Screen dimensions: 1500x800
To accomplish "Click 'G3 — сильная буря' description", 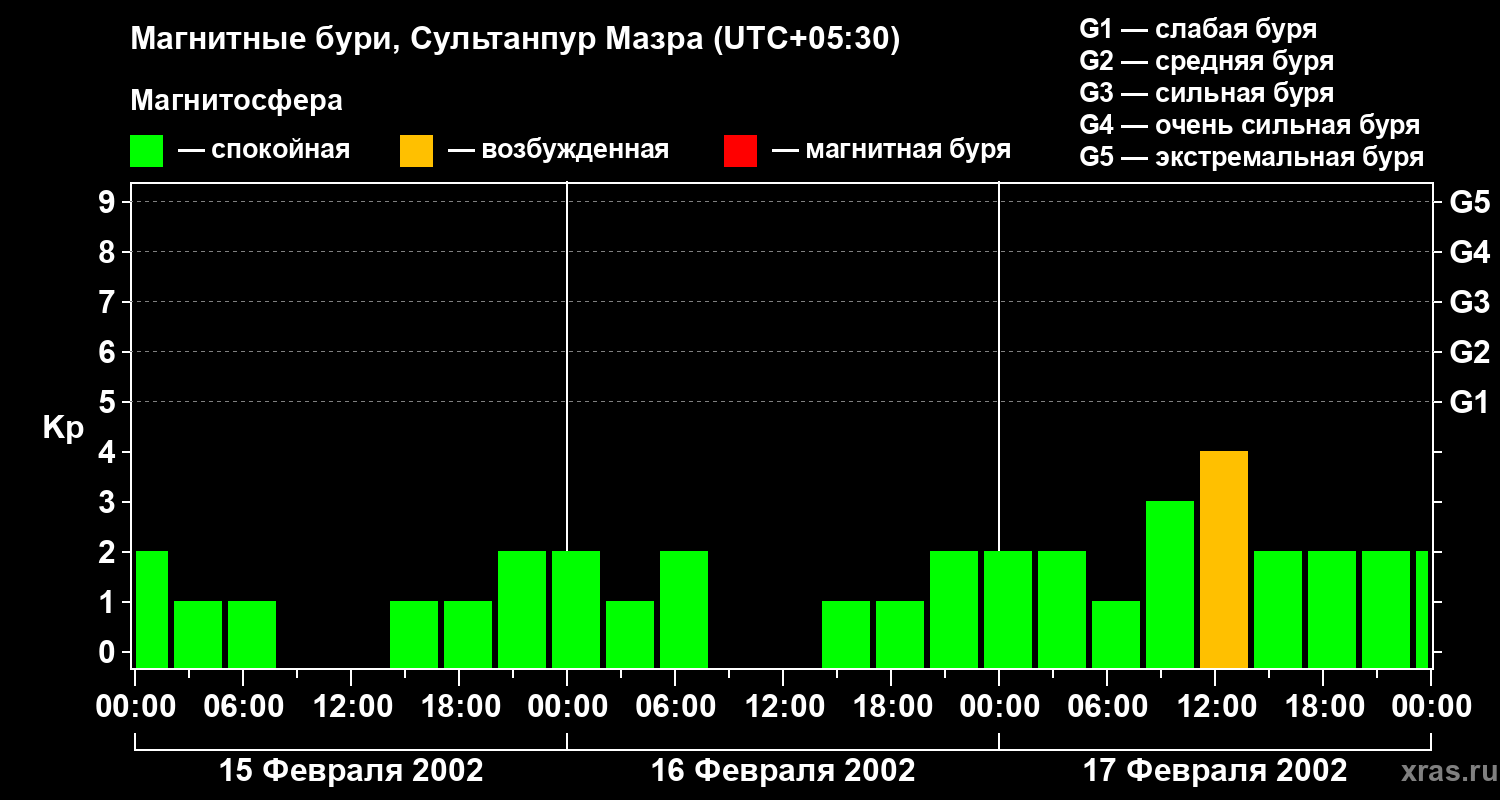I will pos(1207,93).
